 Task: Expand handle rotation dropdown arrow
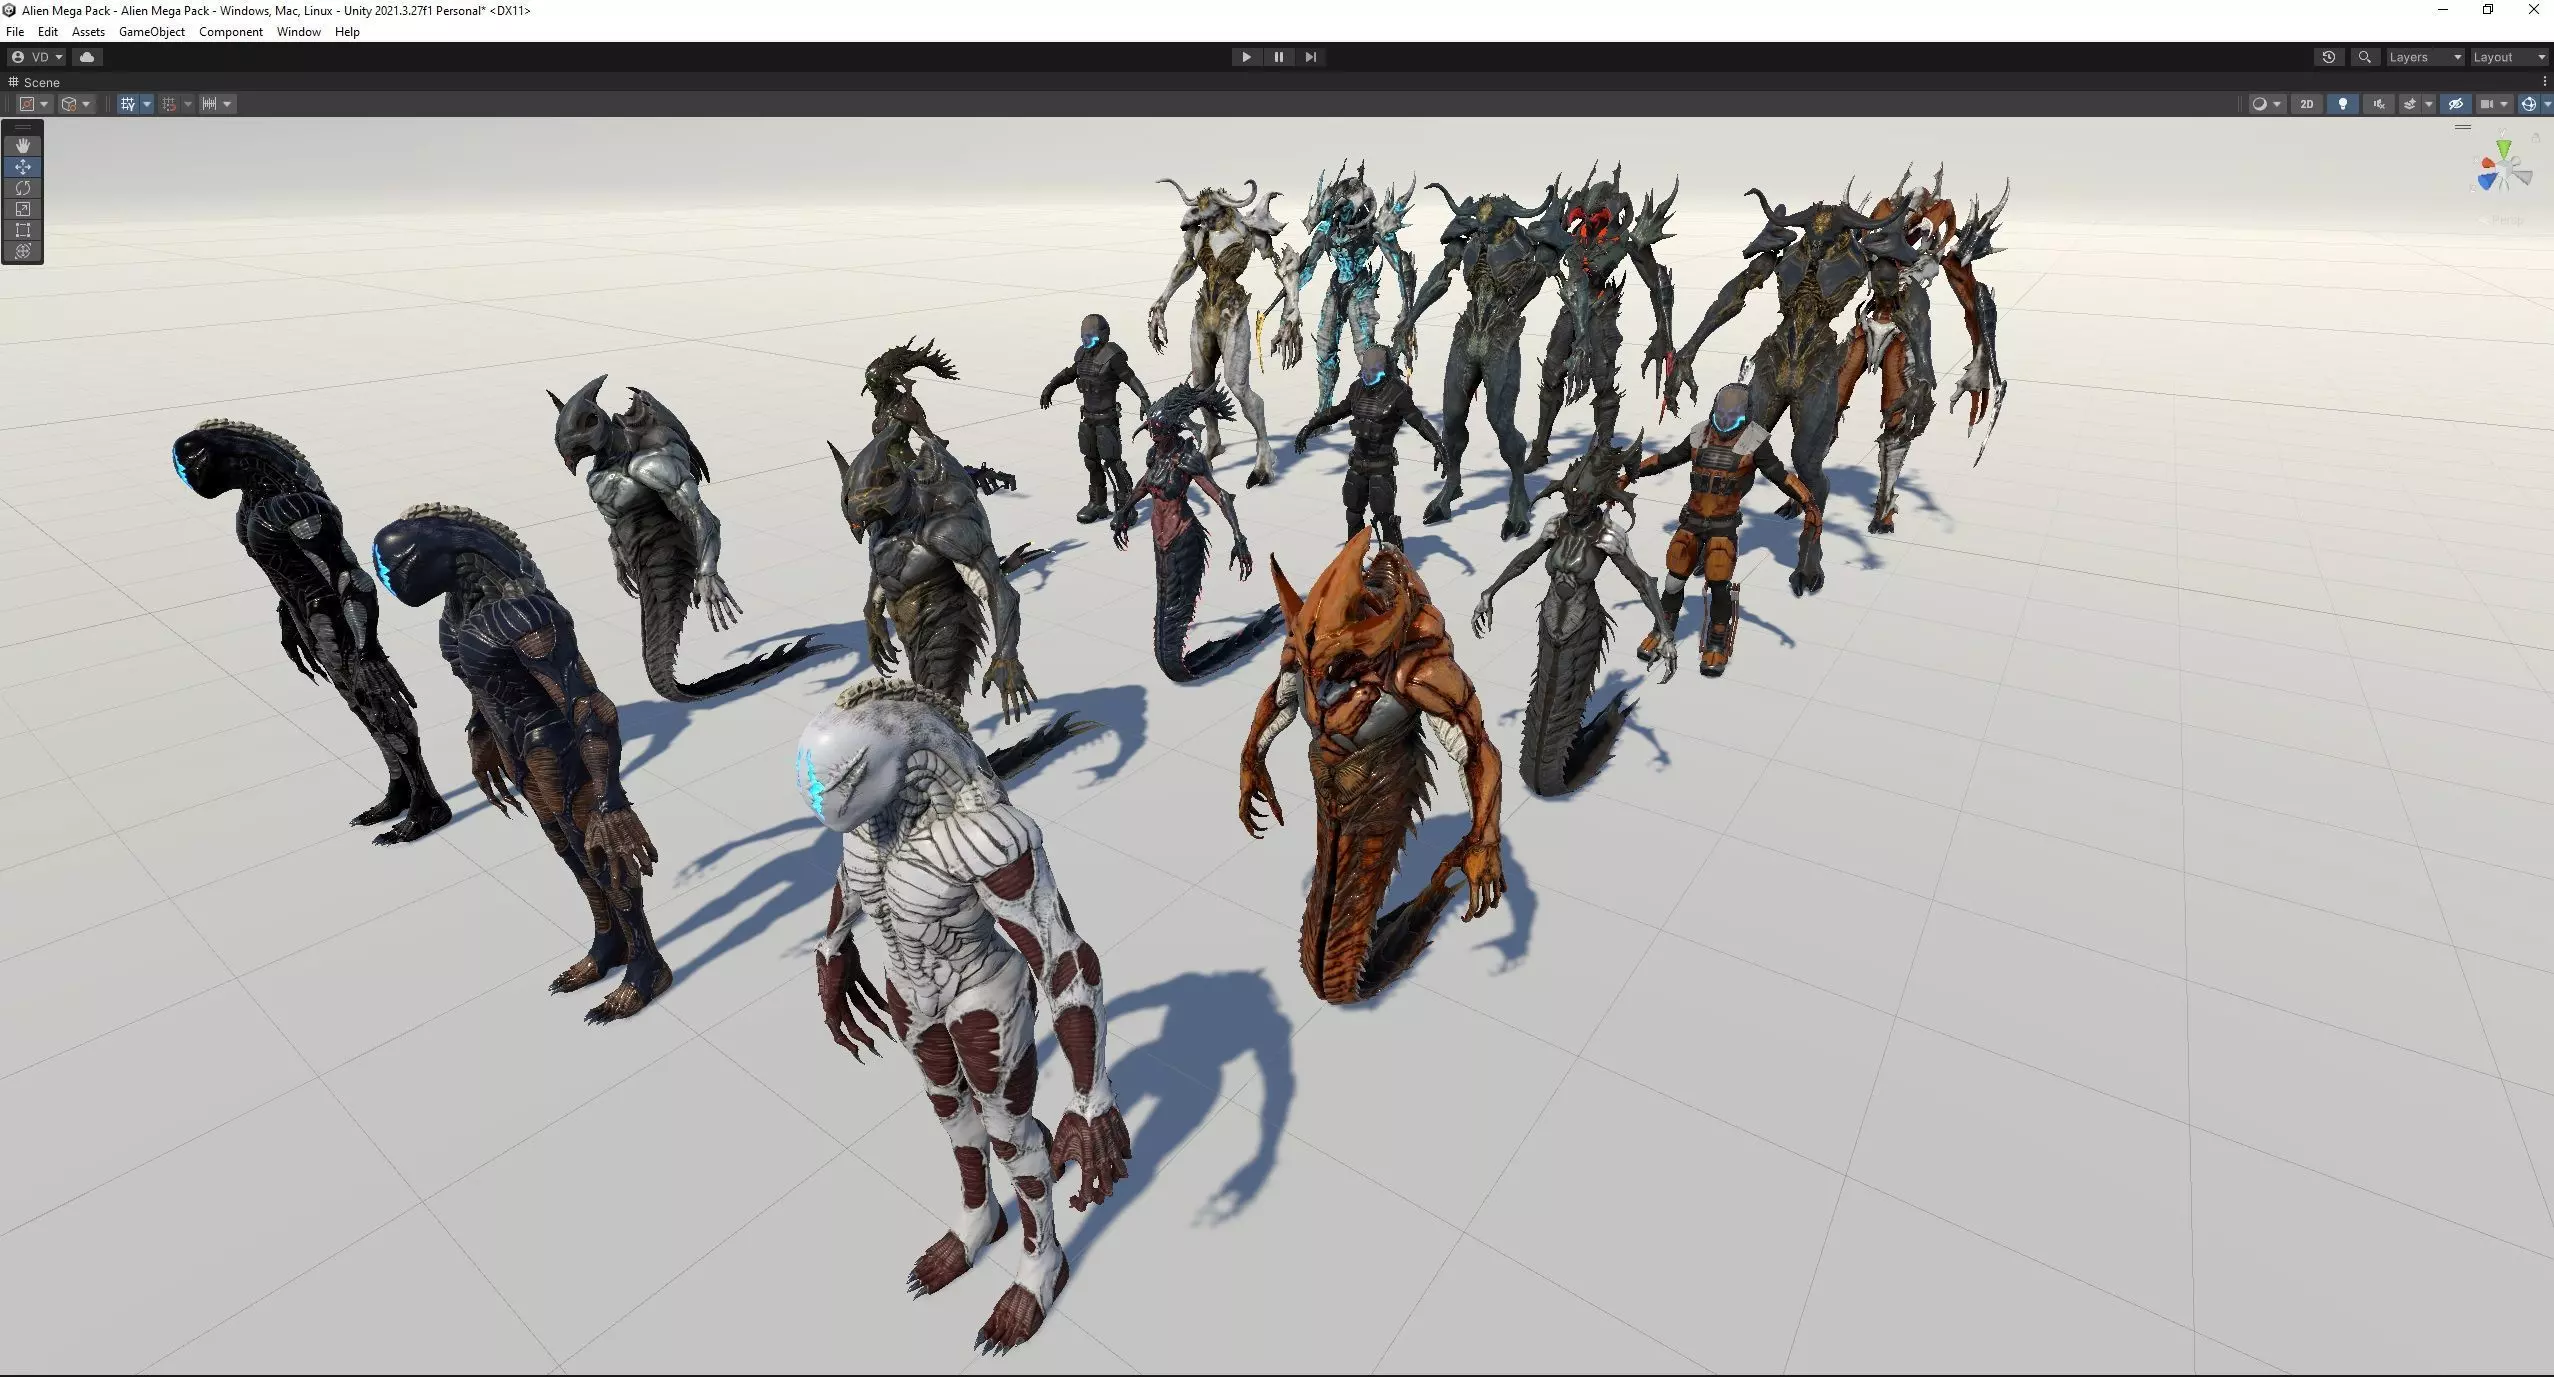click(x=86, y=104)
